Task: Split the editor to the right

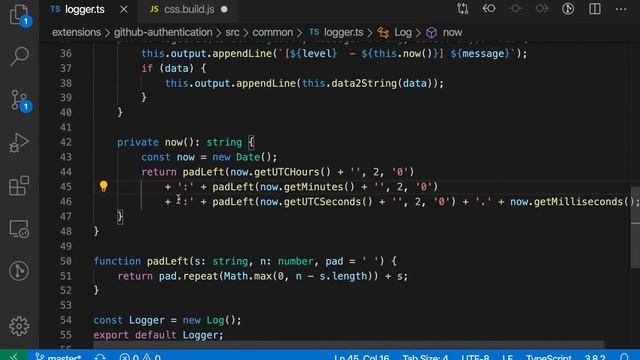Action: (x=595, y=9)
